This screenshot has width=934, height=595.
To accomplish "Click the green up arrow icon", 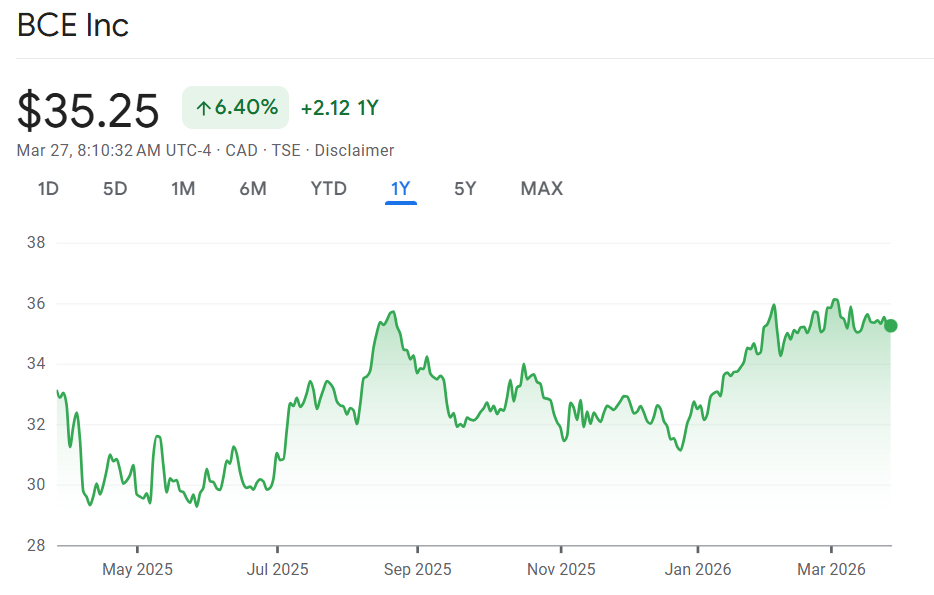I will (x=203, y=108).
